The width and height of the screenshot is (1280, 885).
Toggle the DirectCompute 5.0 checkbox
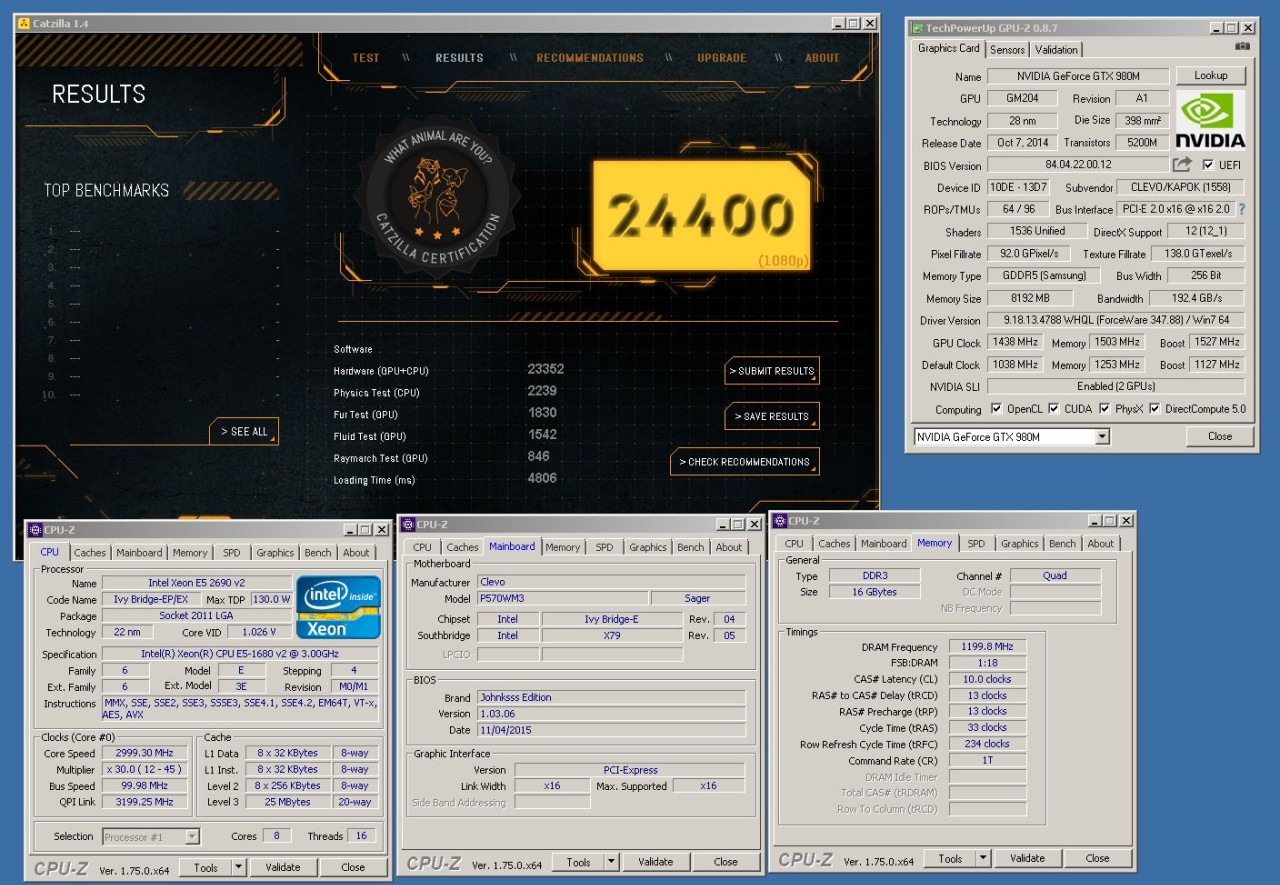point(1155,409)
